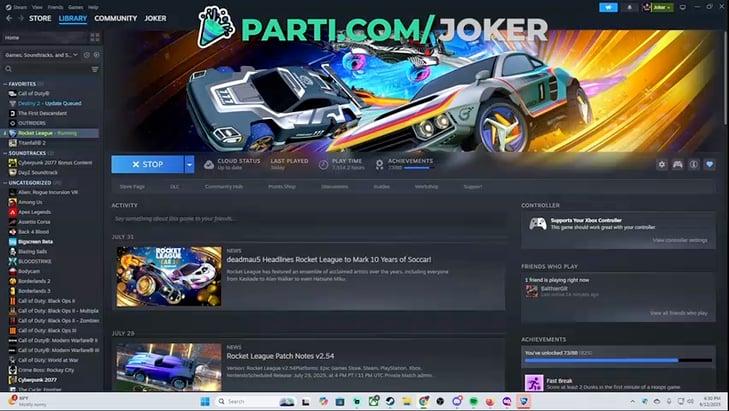Select Titanfall 2 in favorites

tap(32, 143)
